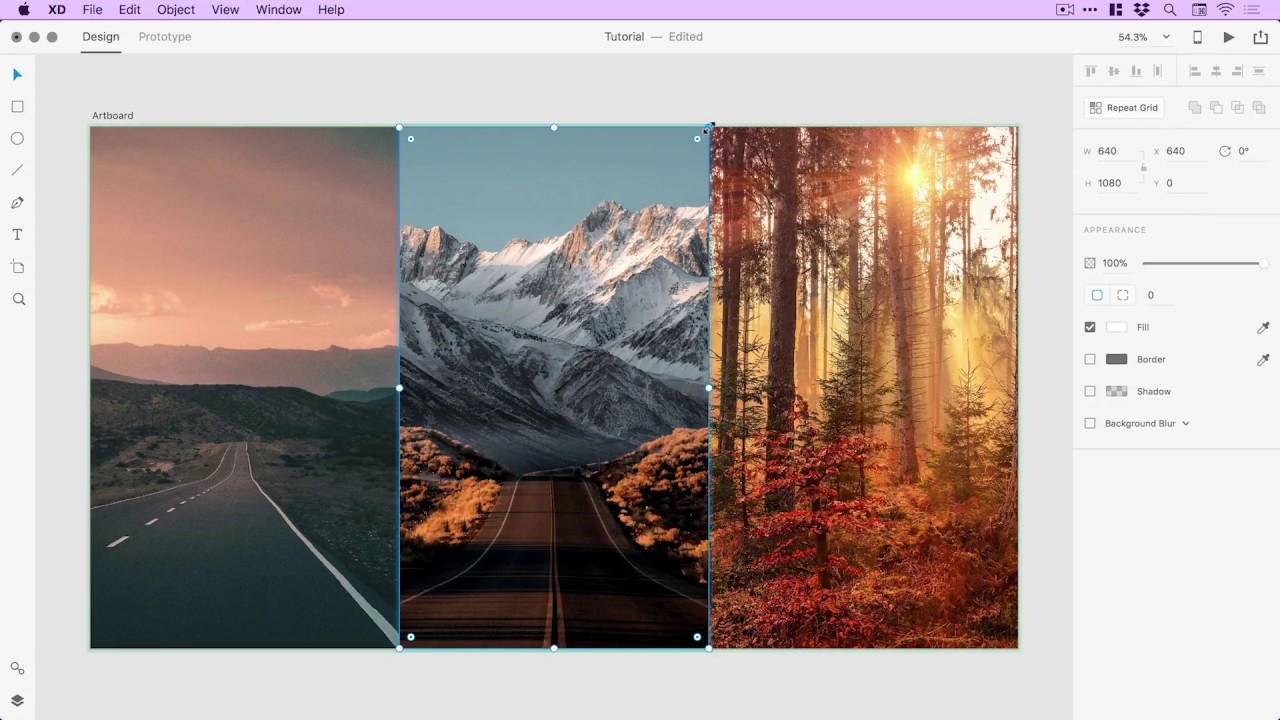Screen dimensions: 1280x720
Task: Open the Object menu
Action: (176, 10)
